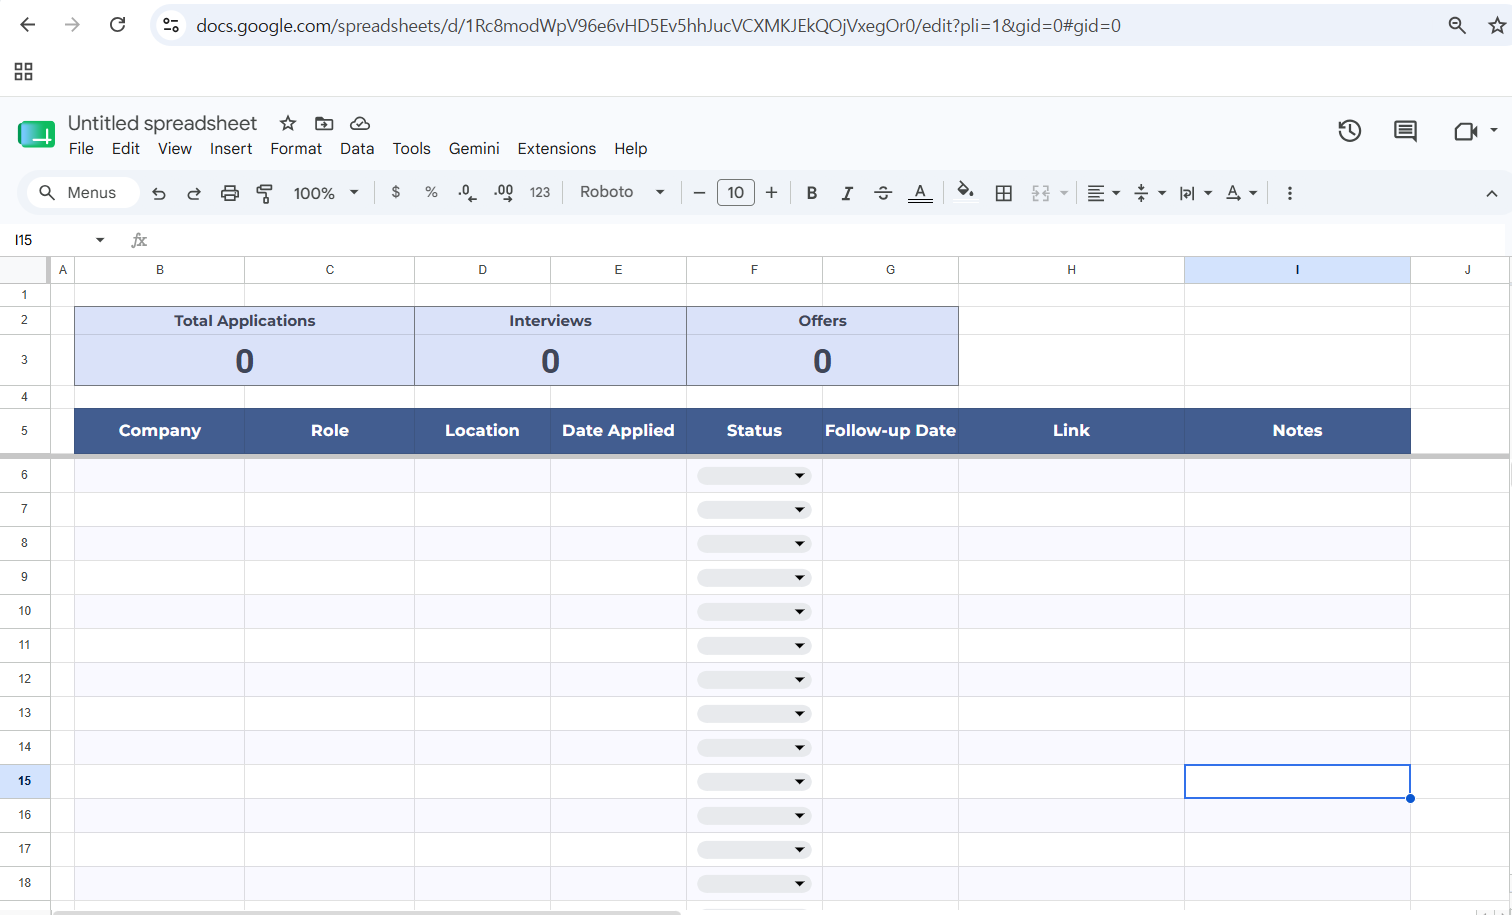The height and width of the screenshot is (915, 1512).
Task: Collapse the toolbar with the up chevron
Action: click(1491, 193)
